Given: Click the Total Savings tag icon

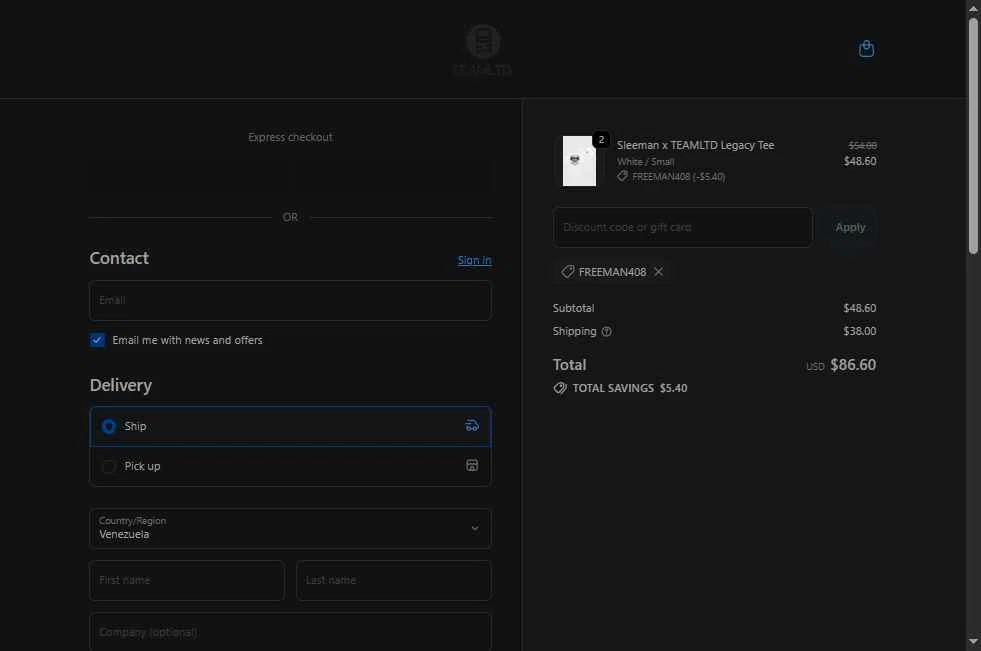Looking at the screenshot, I should [560, 388].
